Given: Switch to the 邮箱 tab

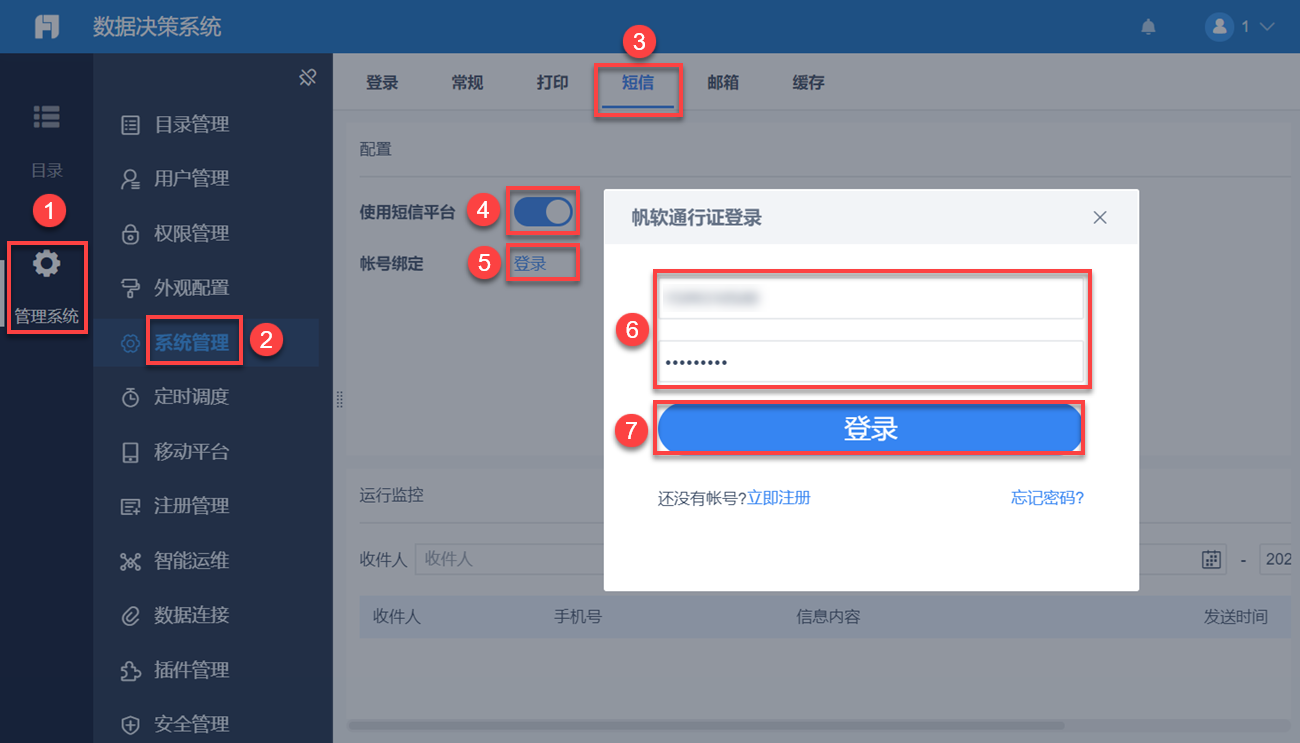Looking at the screenshot, I should [x=723, y=83].
